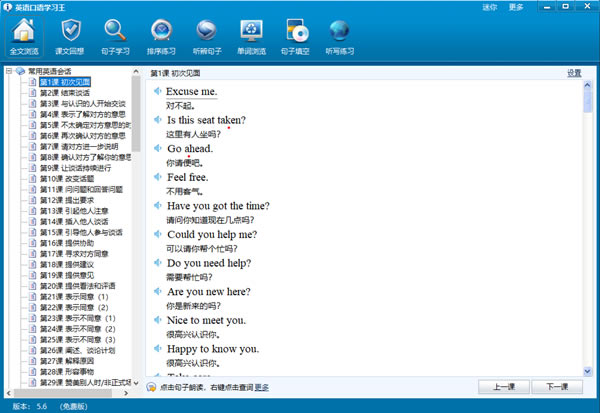Open the 听辨句子 listening discrimination tool

pos(206,35)
